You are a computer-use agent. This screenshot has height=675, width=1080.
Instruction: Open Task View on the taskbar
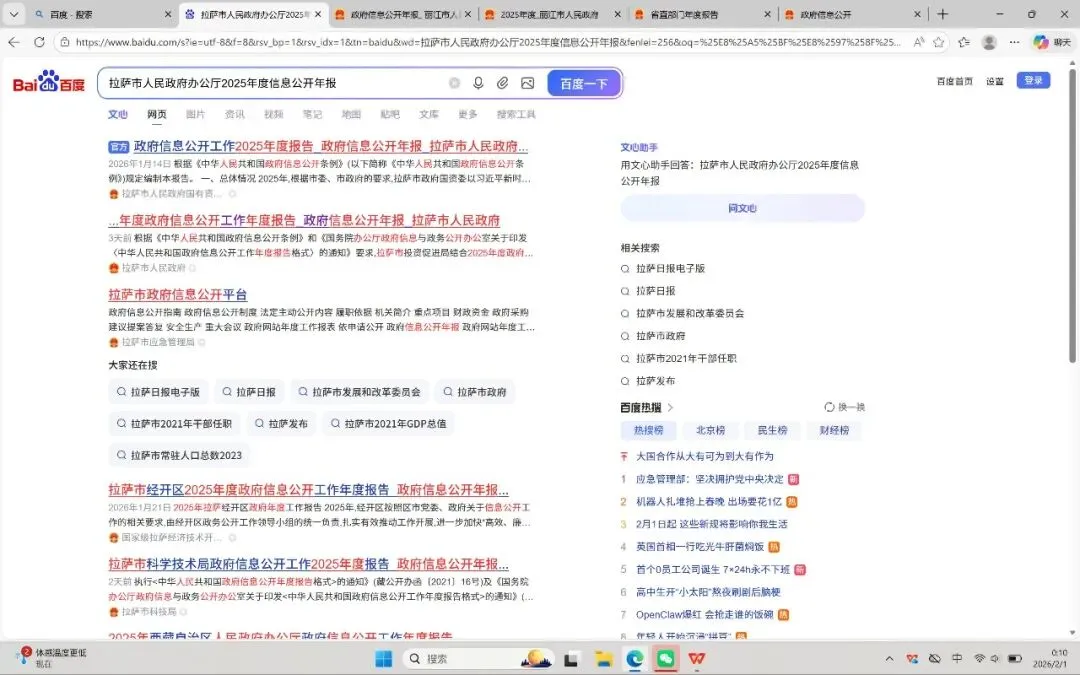point(571,659)
